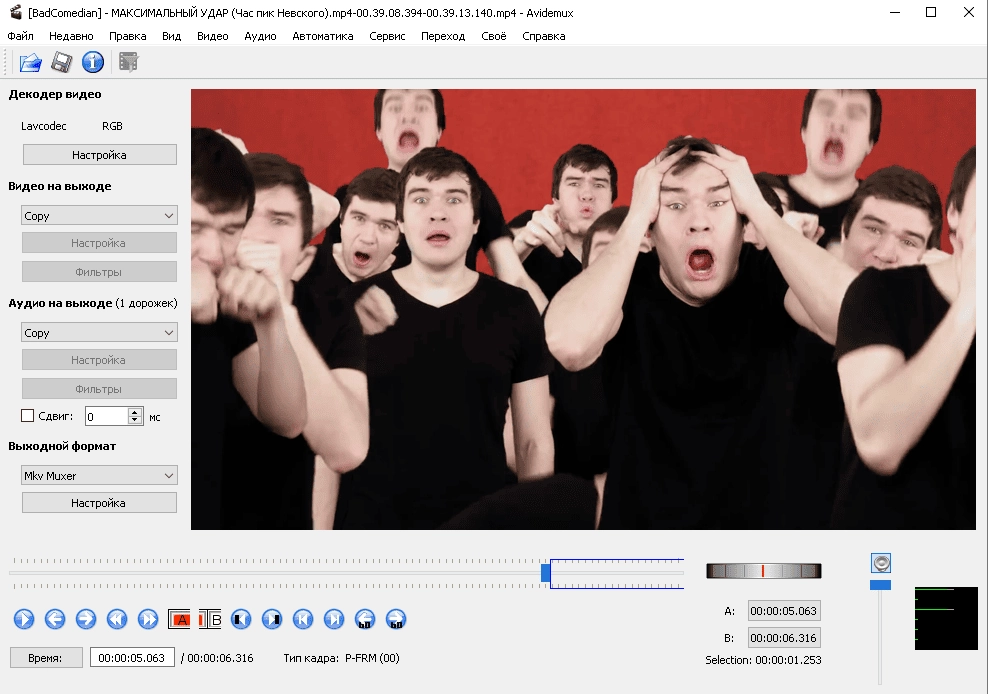
Task: Click the audio shift value field
Action: click(x=106, y=416)
